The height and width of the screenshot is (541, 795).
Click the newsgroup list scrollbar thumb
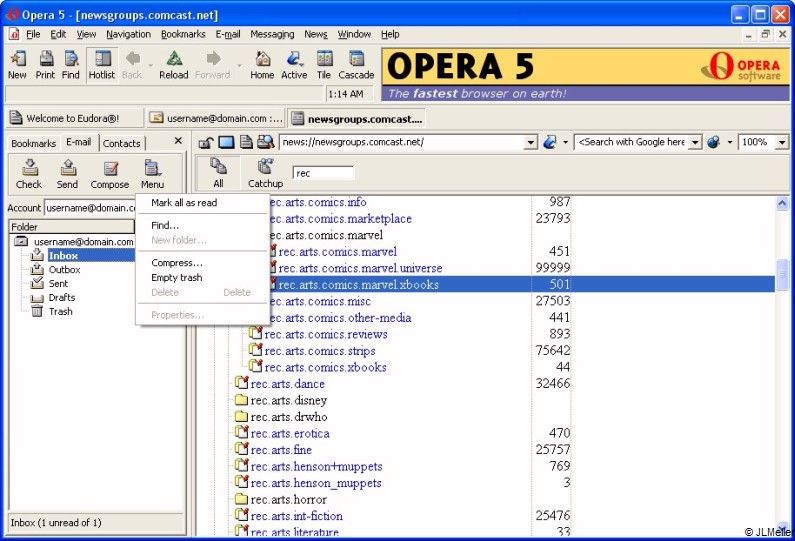click(x=782, y=274)
